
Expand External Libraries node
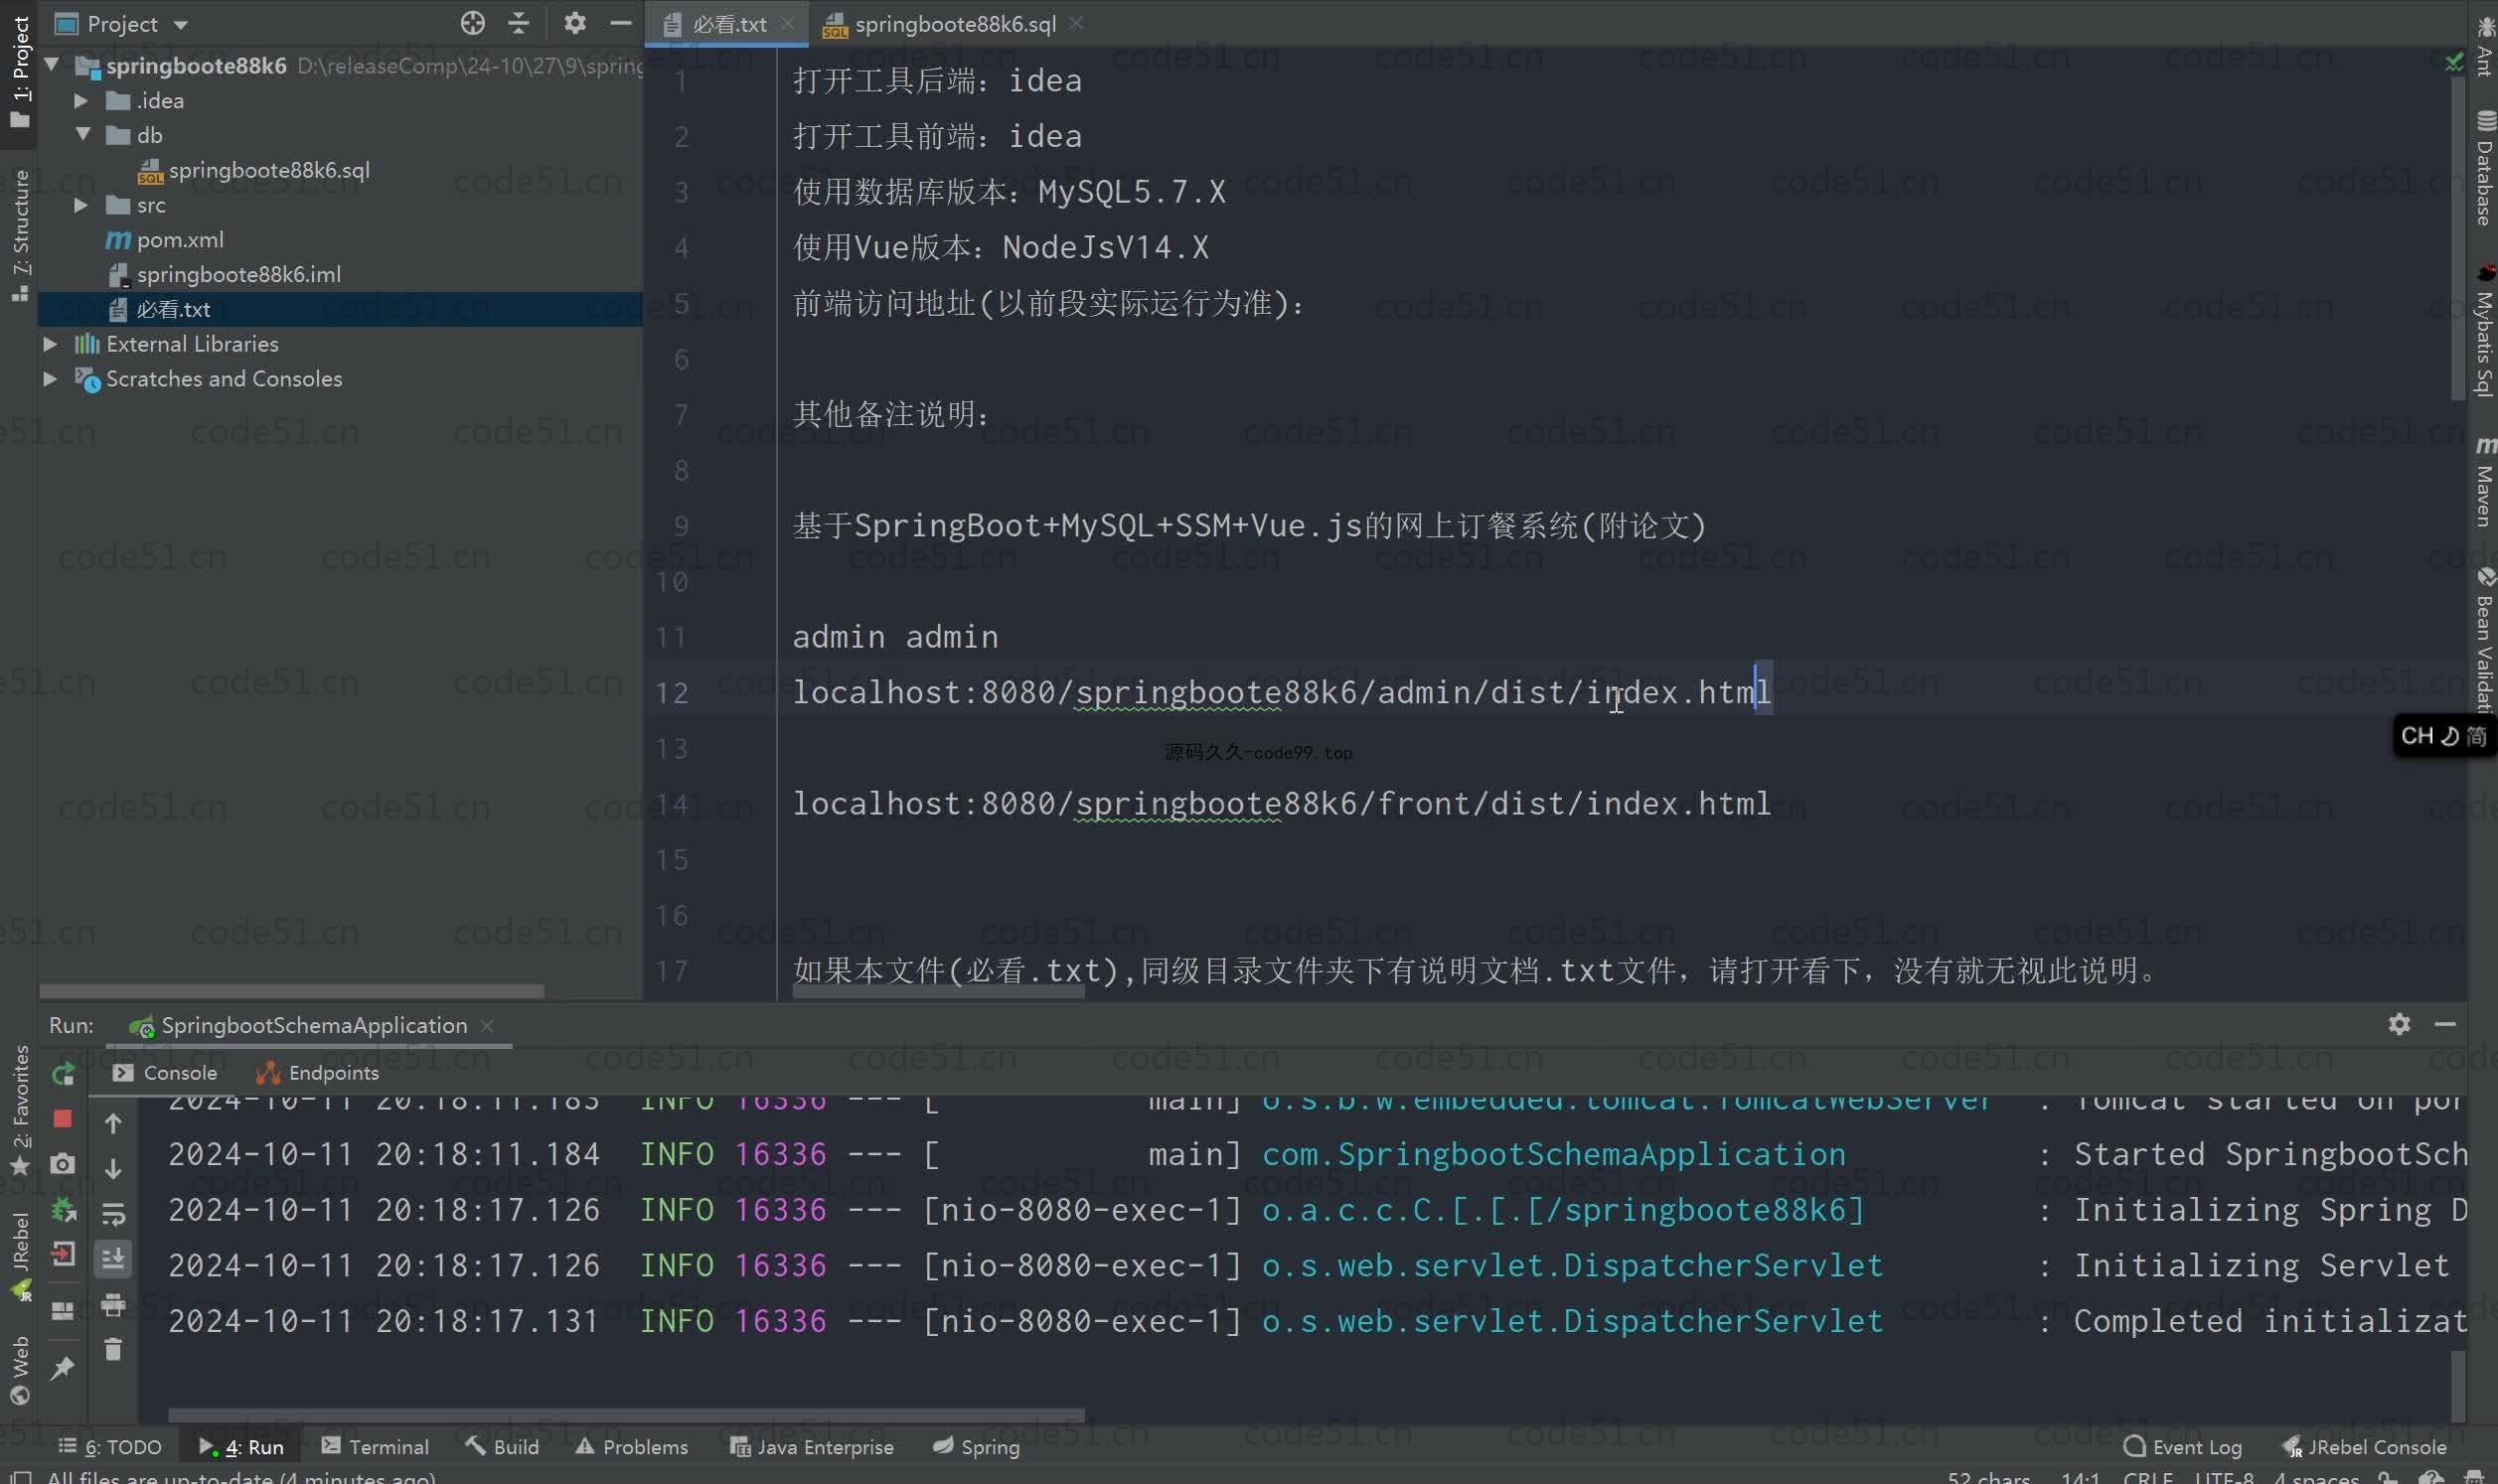[x=50, y=344]
